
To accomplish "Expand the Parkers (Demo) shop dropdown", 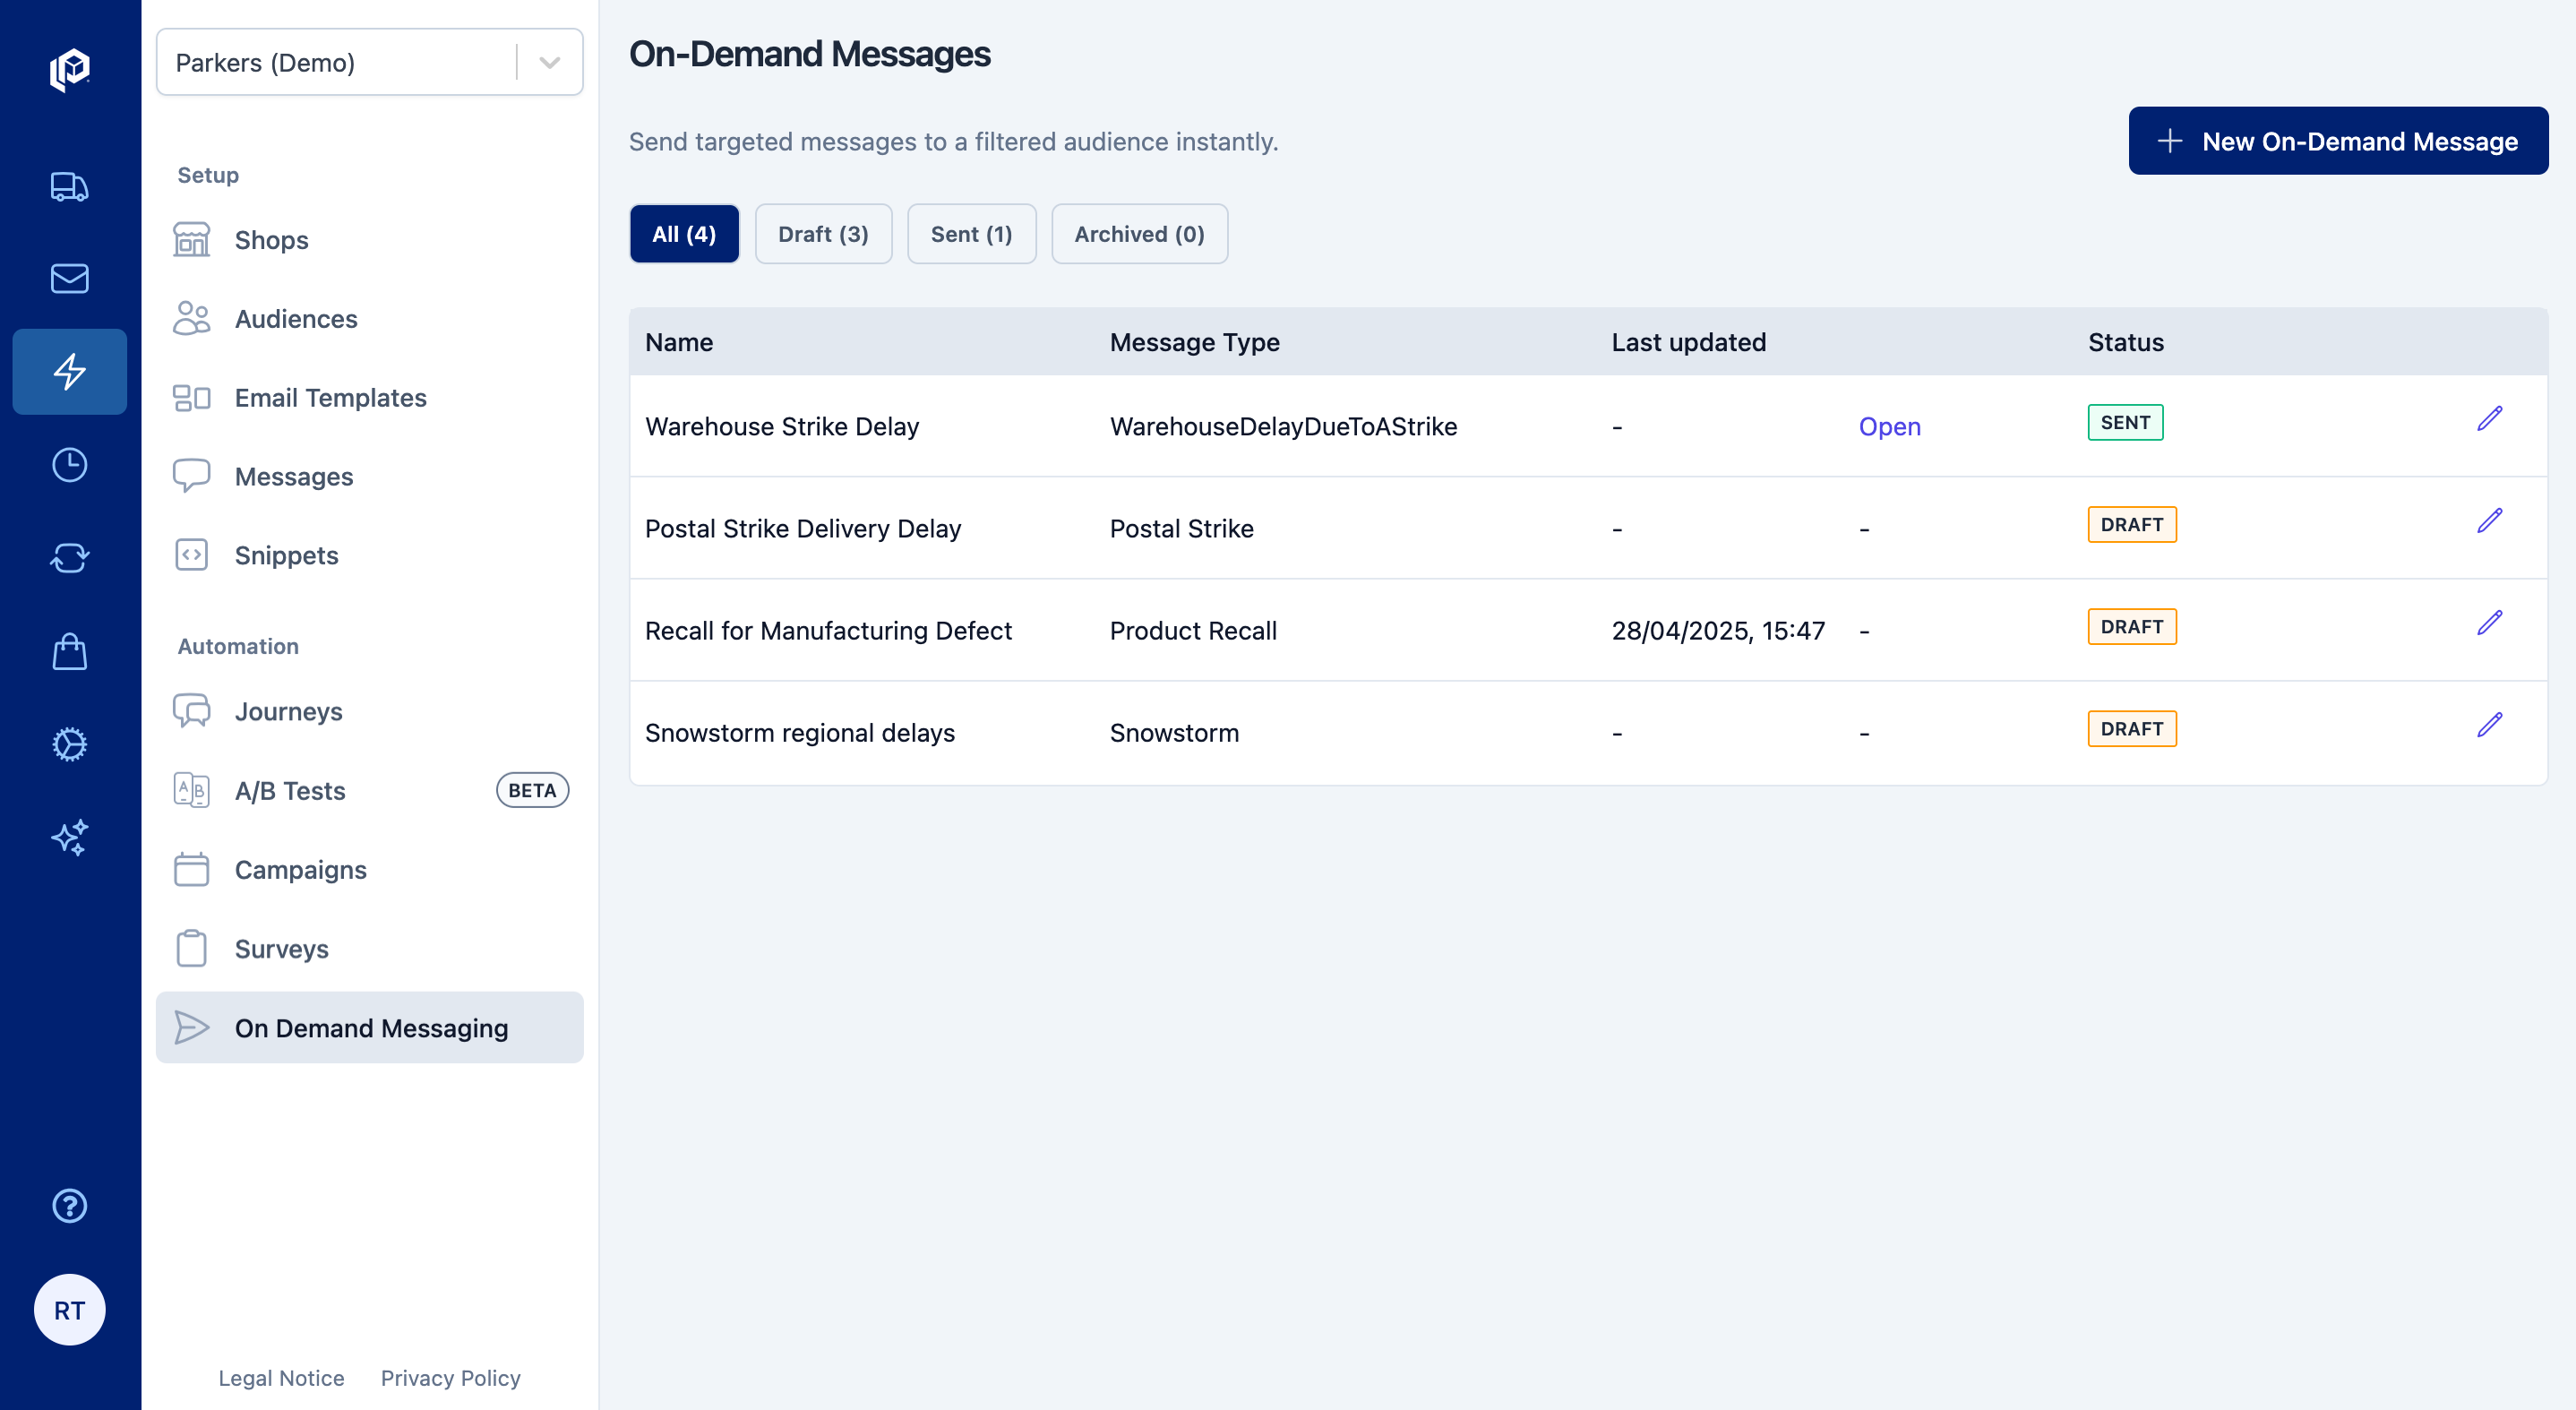I will coord(549,63).
